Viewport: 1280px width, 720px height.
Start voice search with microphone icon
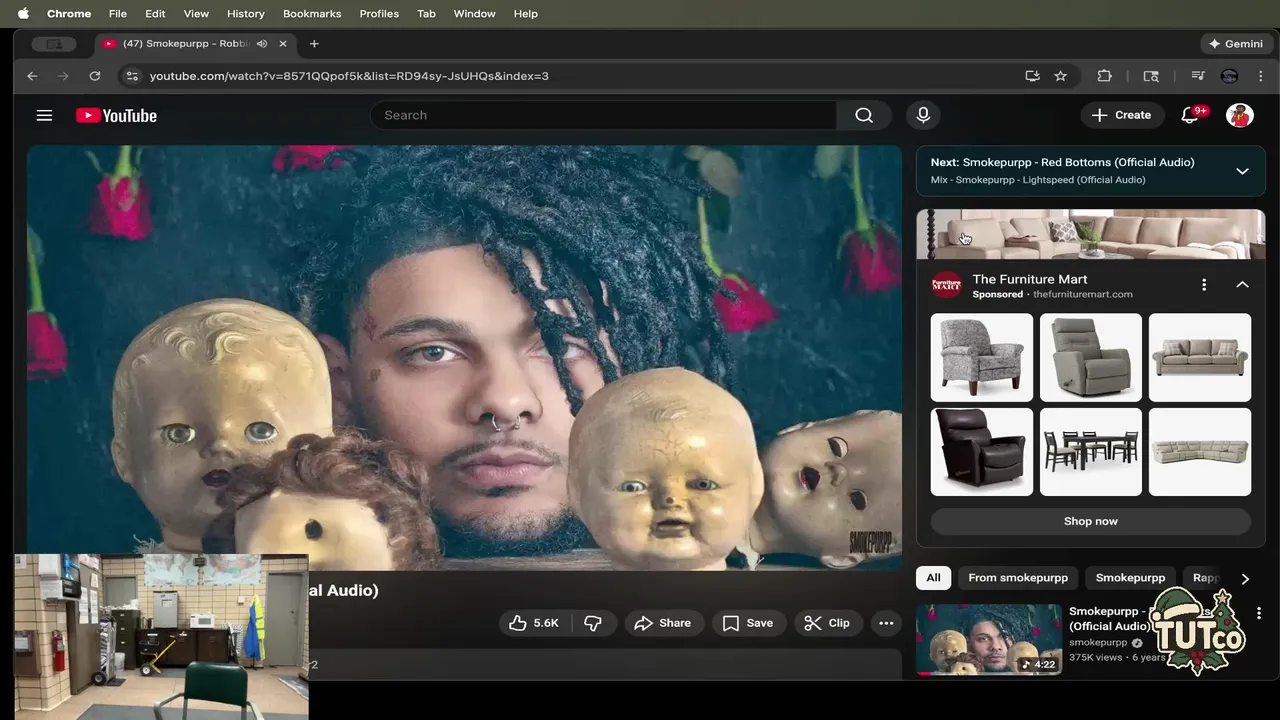click(x=923, y=115)
